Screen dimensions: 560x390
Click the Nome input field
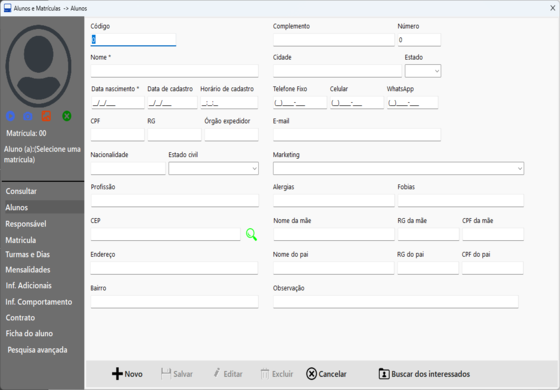pyautogui.click(x=174, y=71)
